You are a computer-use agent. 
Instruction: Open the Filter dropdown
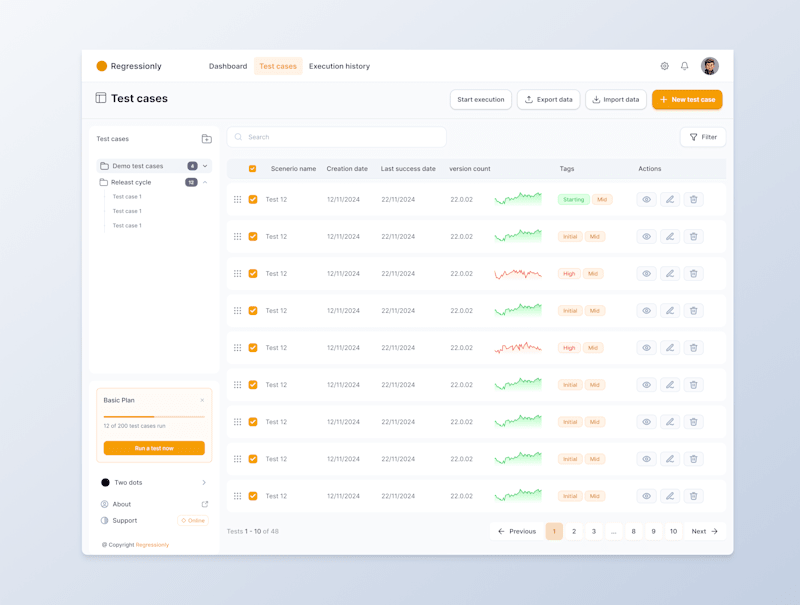click(703, 137)
